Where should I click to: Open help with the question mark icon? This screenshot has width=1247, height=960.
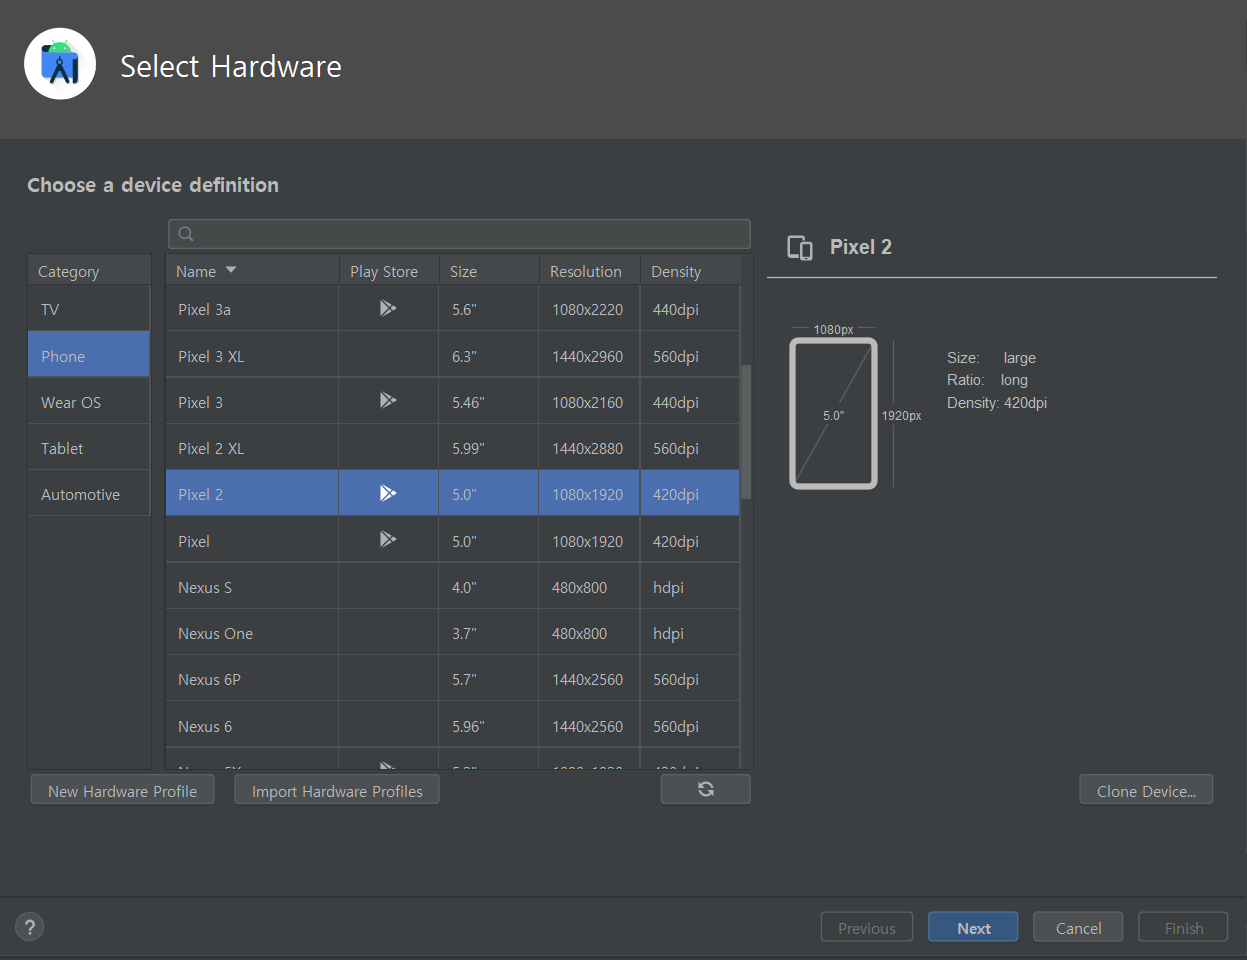click(x=30, y=926)
